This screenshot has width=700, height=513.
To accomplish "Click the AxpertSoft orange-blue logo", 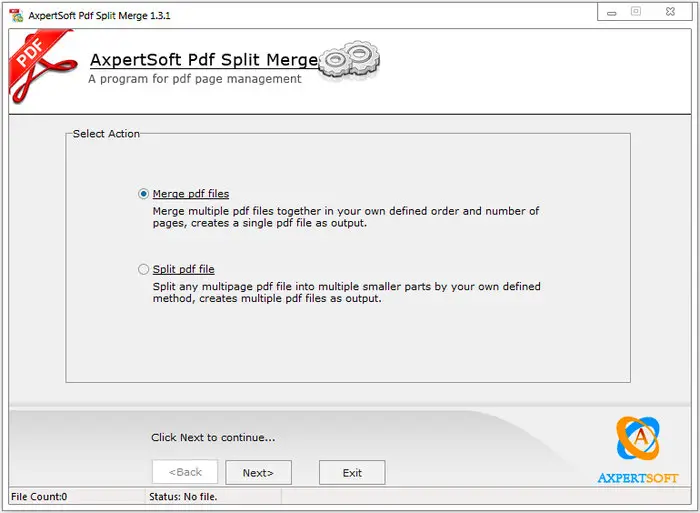I will [x=638, y=450].
